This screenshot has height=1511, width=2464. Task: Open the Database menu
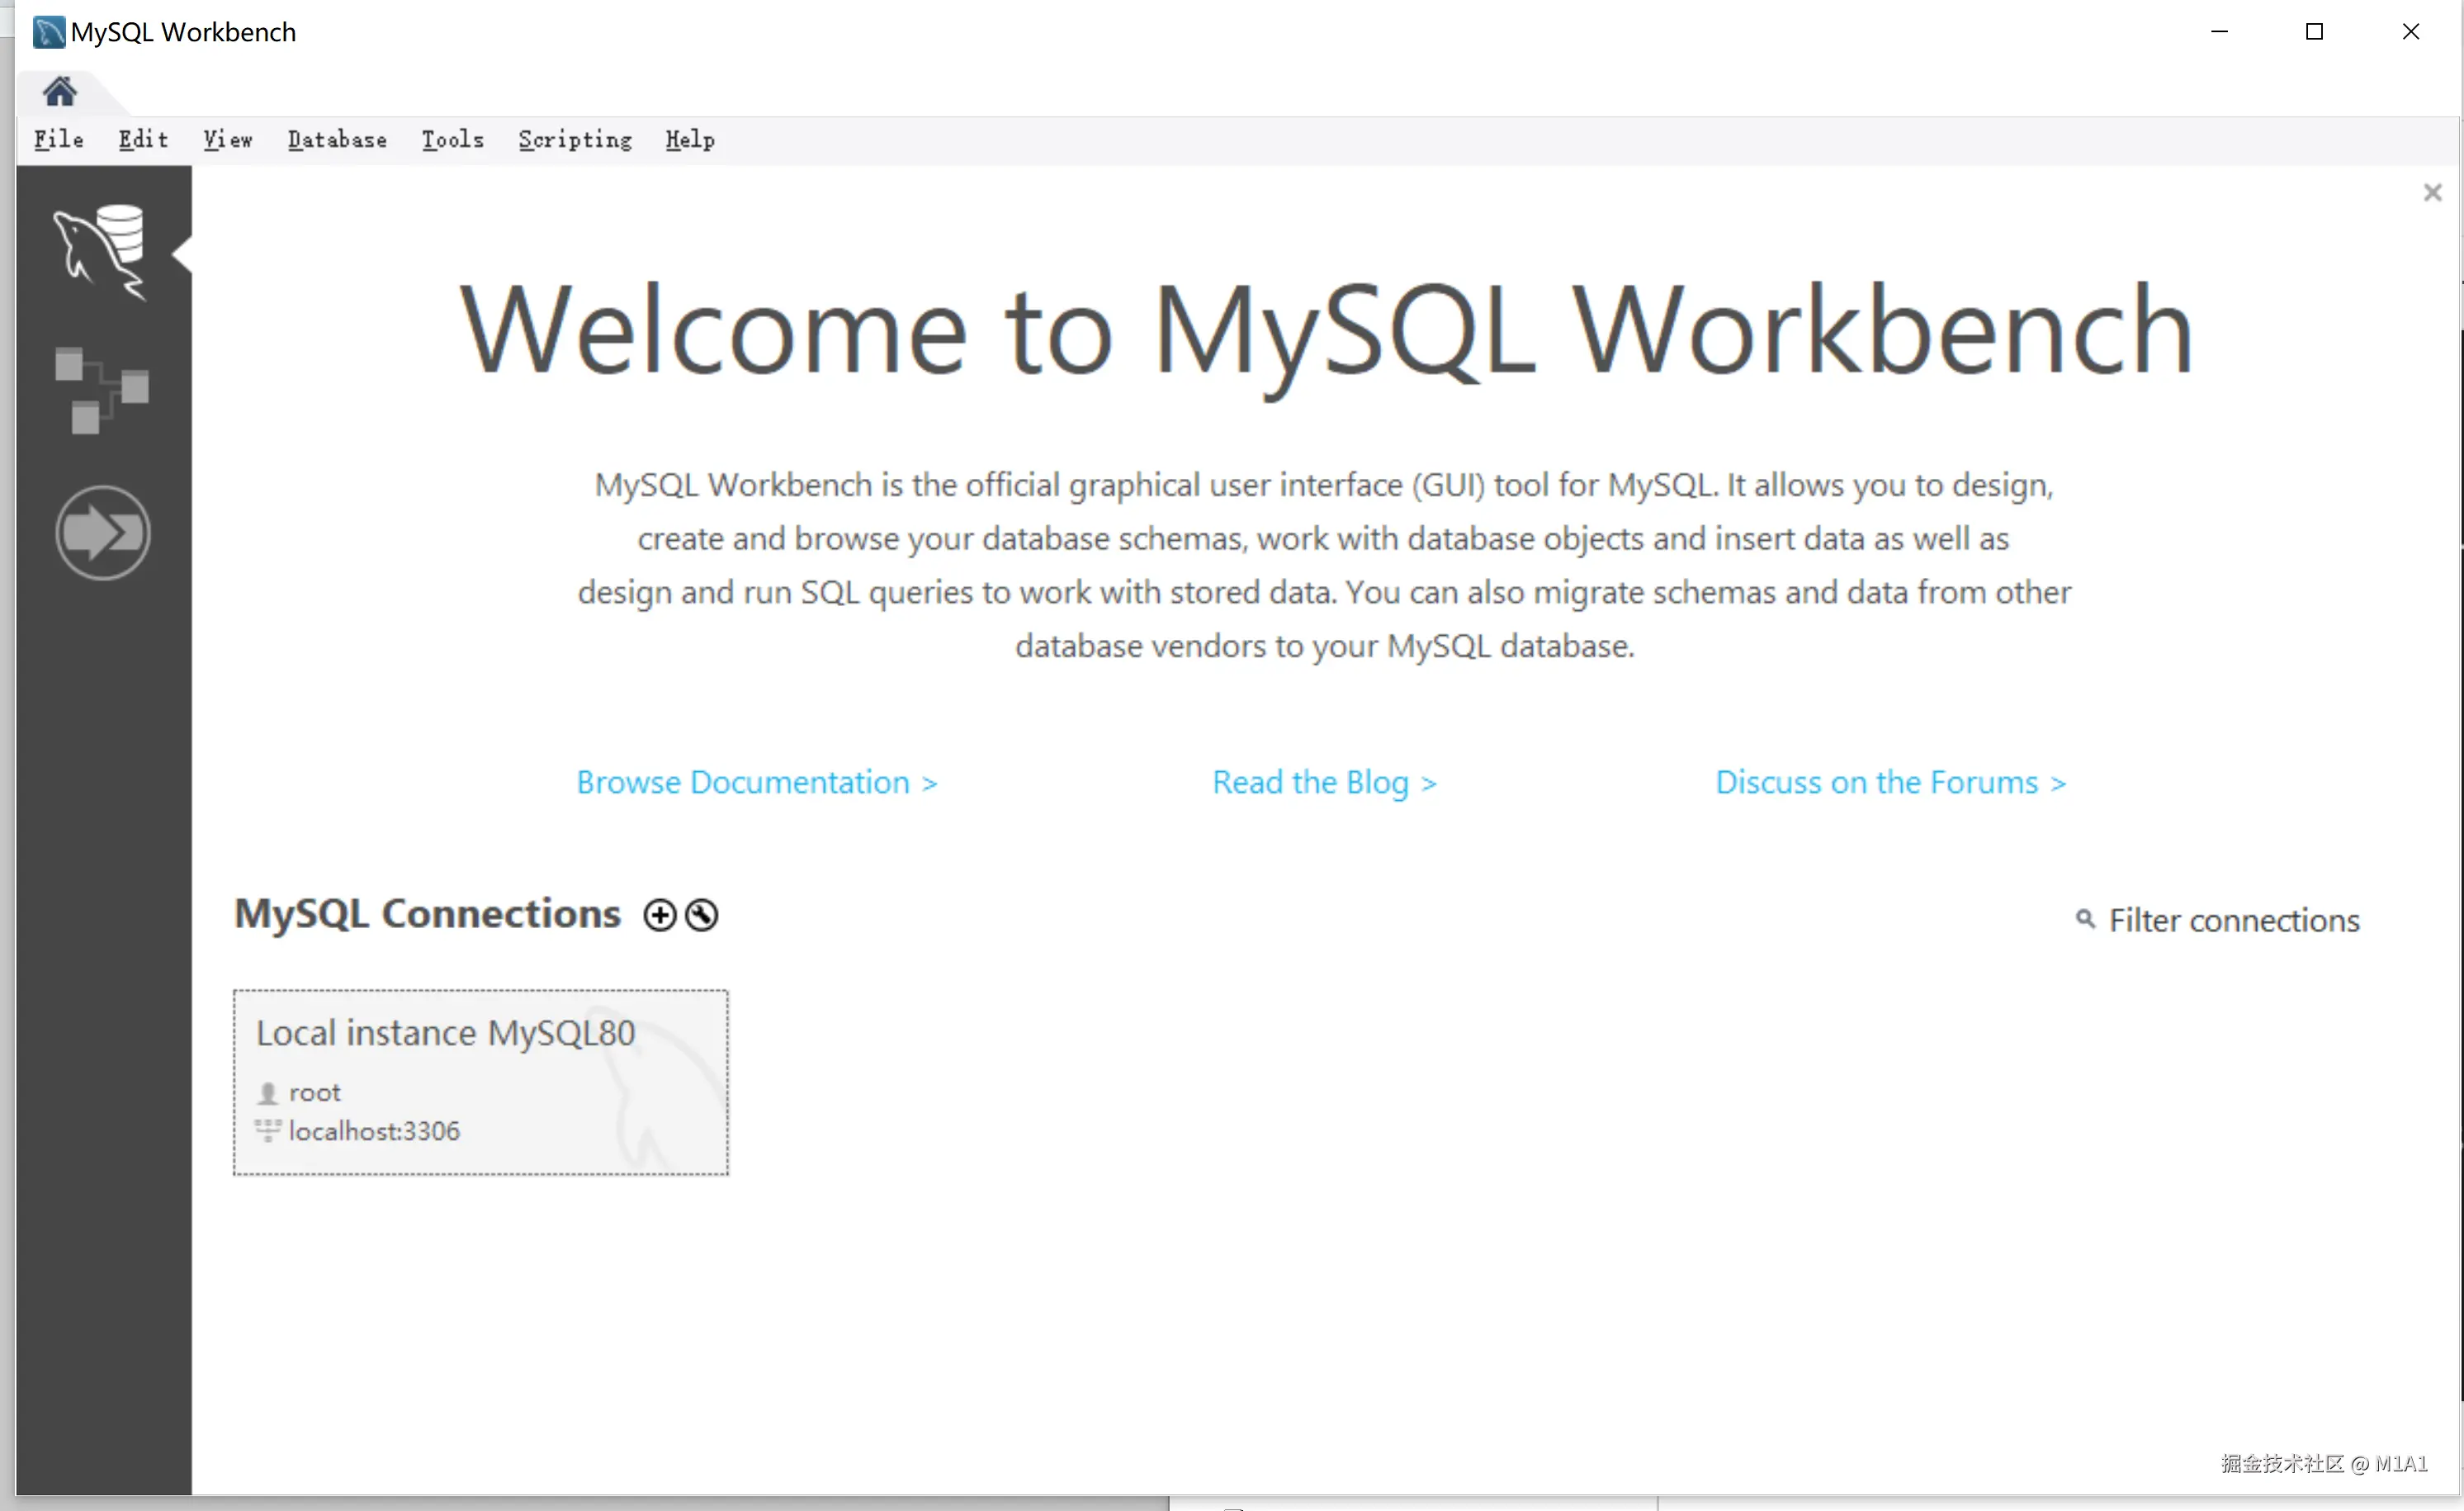[x=337, y=140]
